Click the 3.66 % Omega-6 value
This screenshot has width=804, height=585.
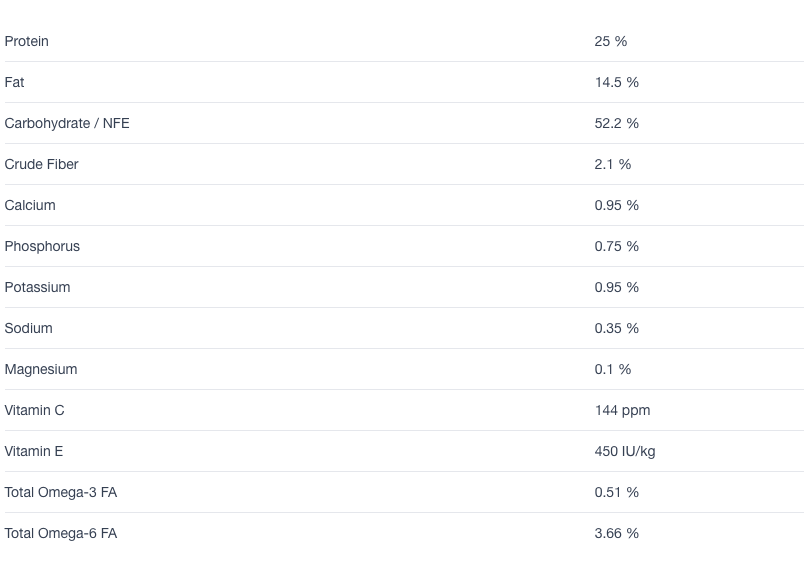point(617,533)
